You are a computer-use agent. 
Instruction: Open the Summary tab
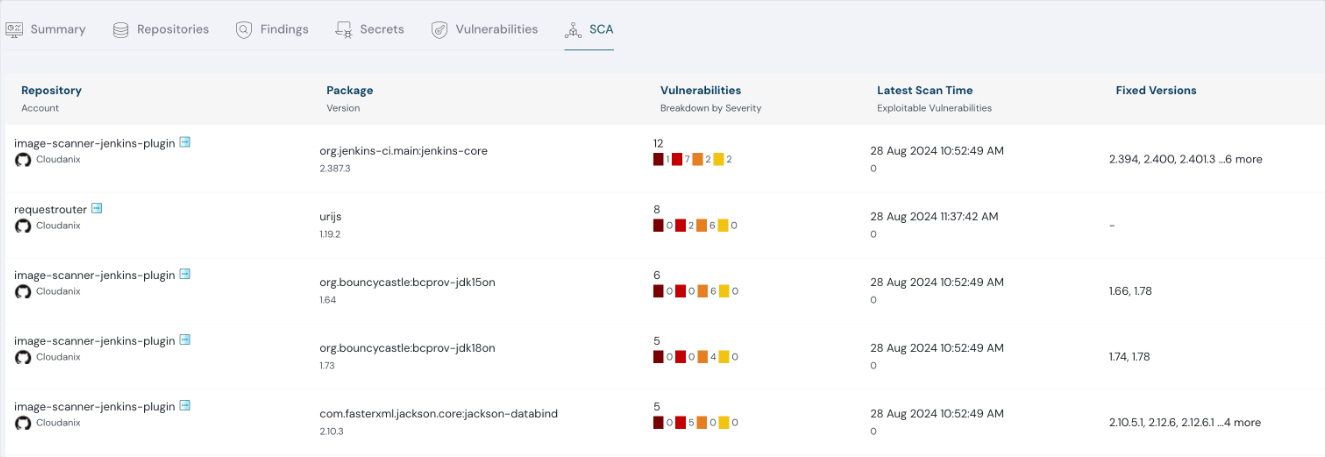46,30
